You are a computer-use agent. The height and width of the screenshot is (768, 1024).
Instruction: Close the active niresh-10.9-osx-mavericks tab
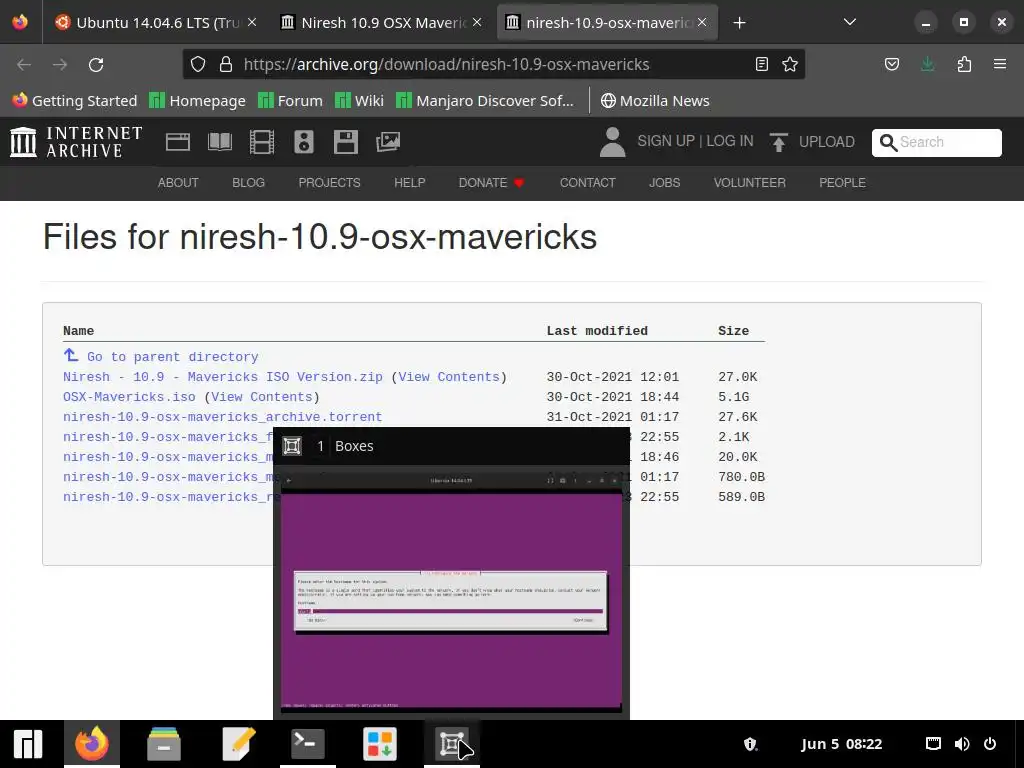point(702,22)
